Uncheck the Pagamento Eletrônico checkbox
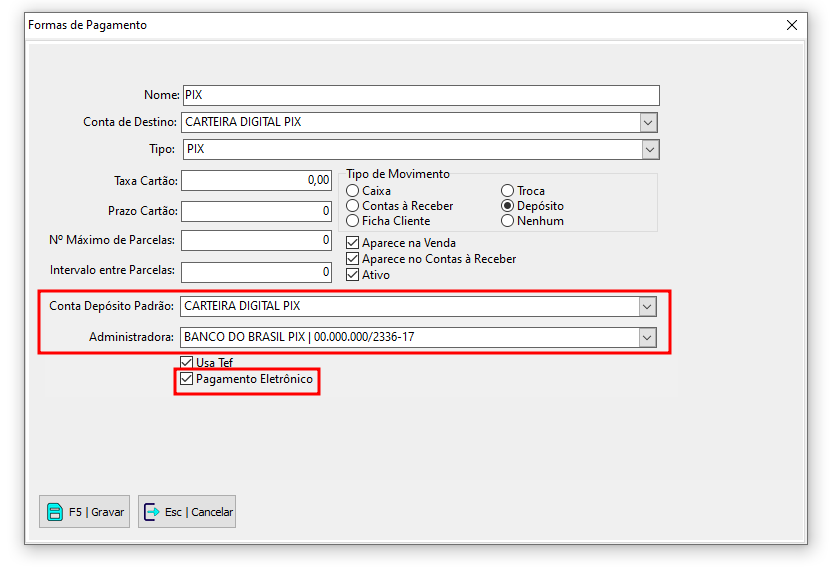 point(186,380)
